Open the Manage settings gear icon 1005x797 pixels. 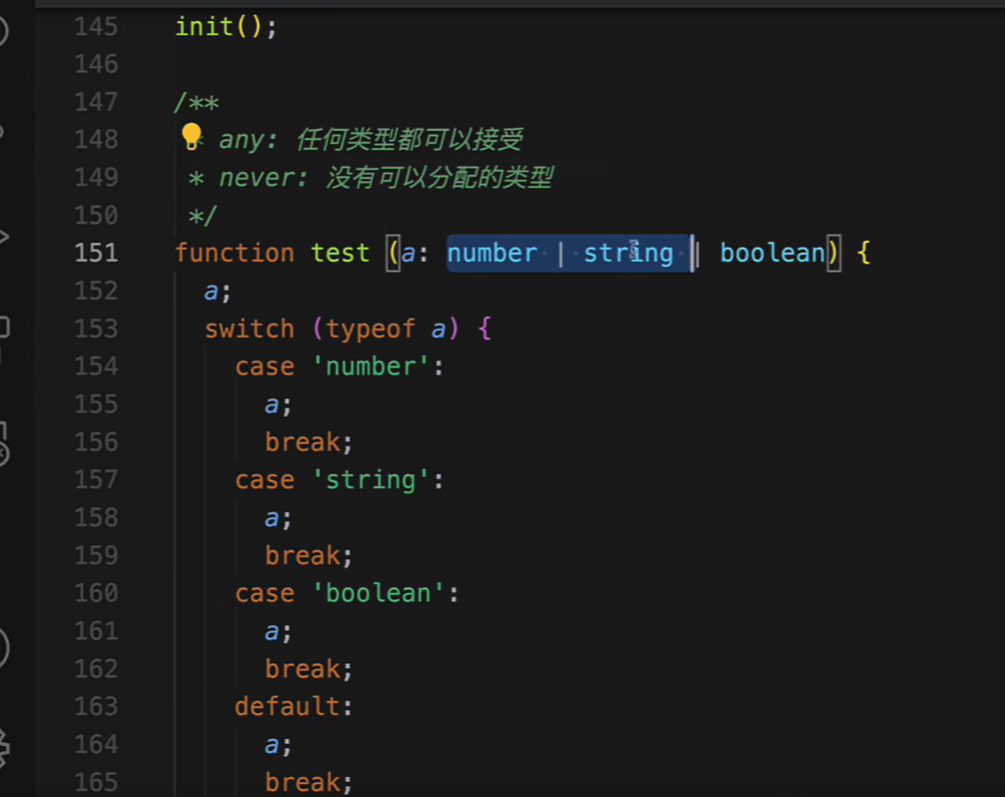[x=6, y=750]
